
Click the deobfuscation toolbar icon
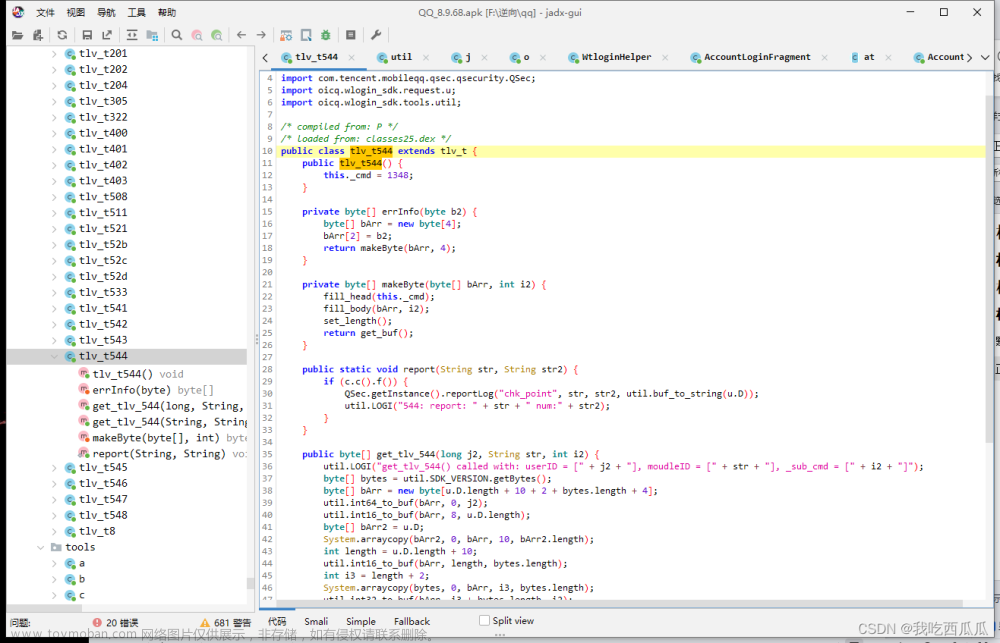click(x=286, y=35)
